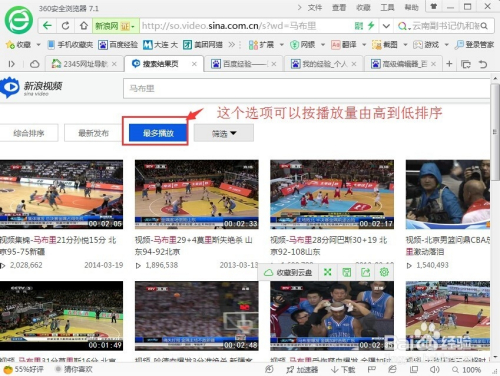Open 手机收藏夹 bookmark
Image resolution: width=500 pixels, height=376 pixels.
[70, 45]
